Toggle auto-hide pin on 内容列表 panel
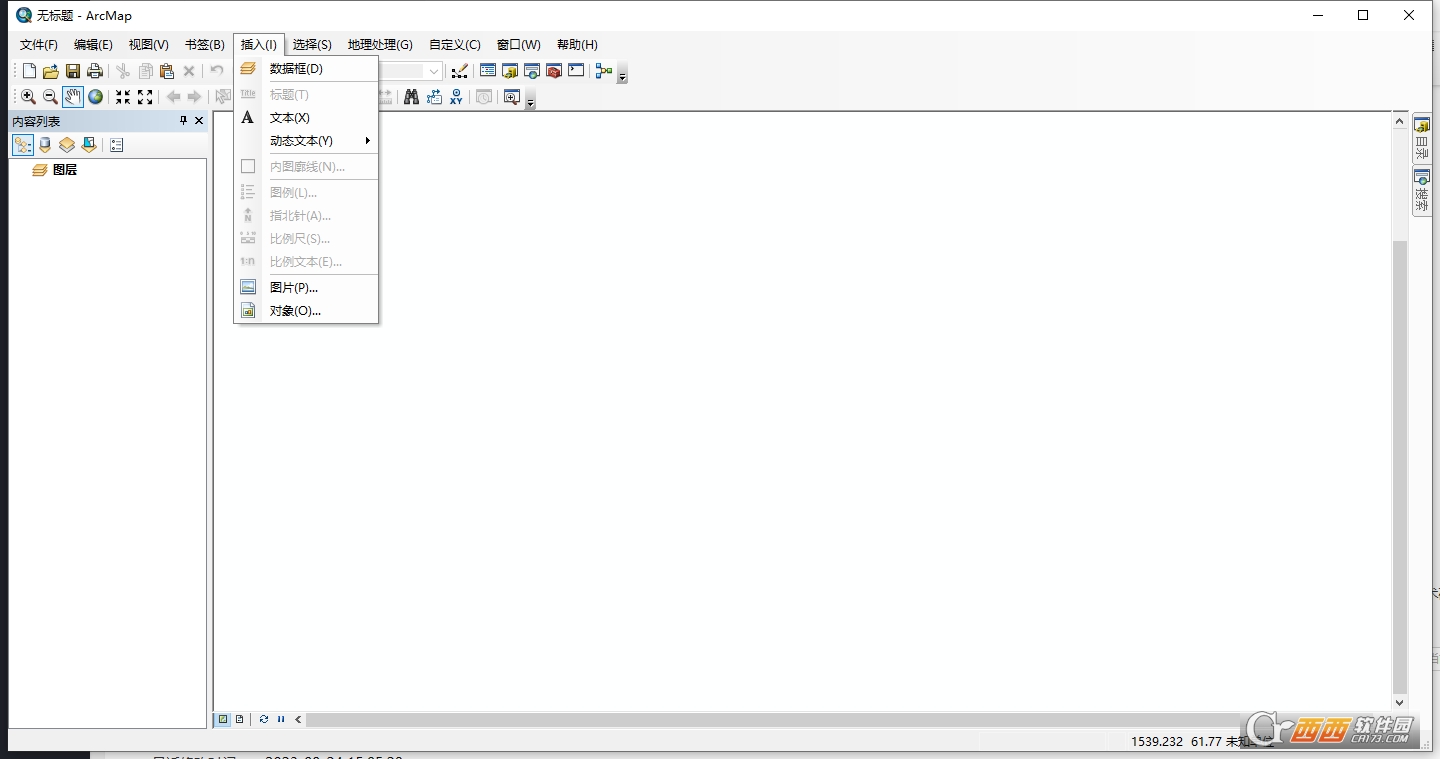The width and height of the screenshot is (1440, 759). point(183,120)
